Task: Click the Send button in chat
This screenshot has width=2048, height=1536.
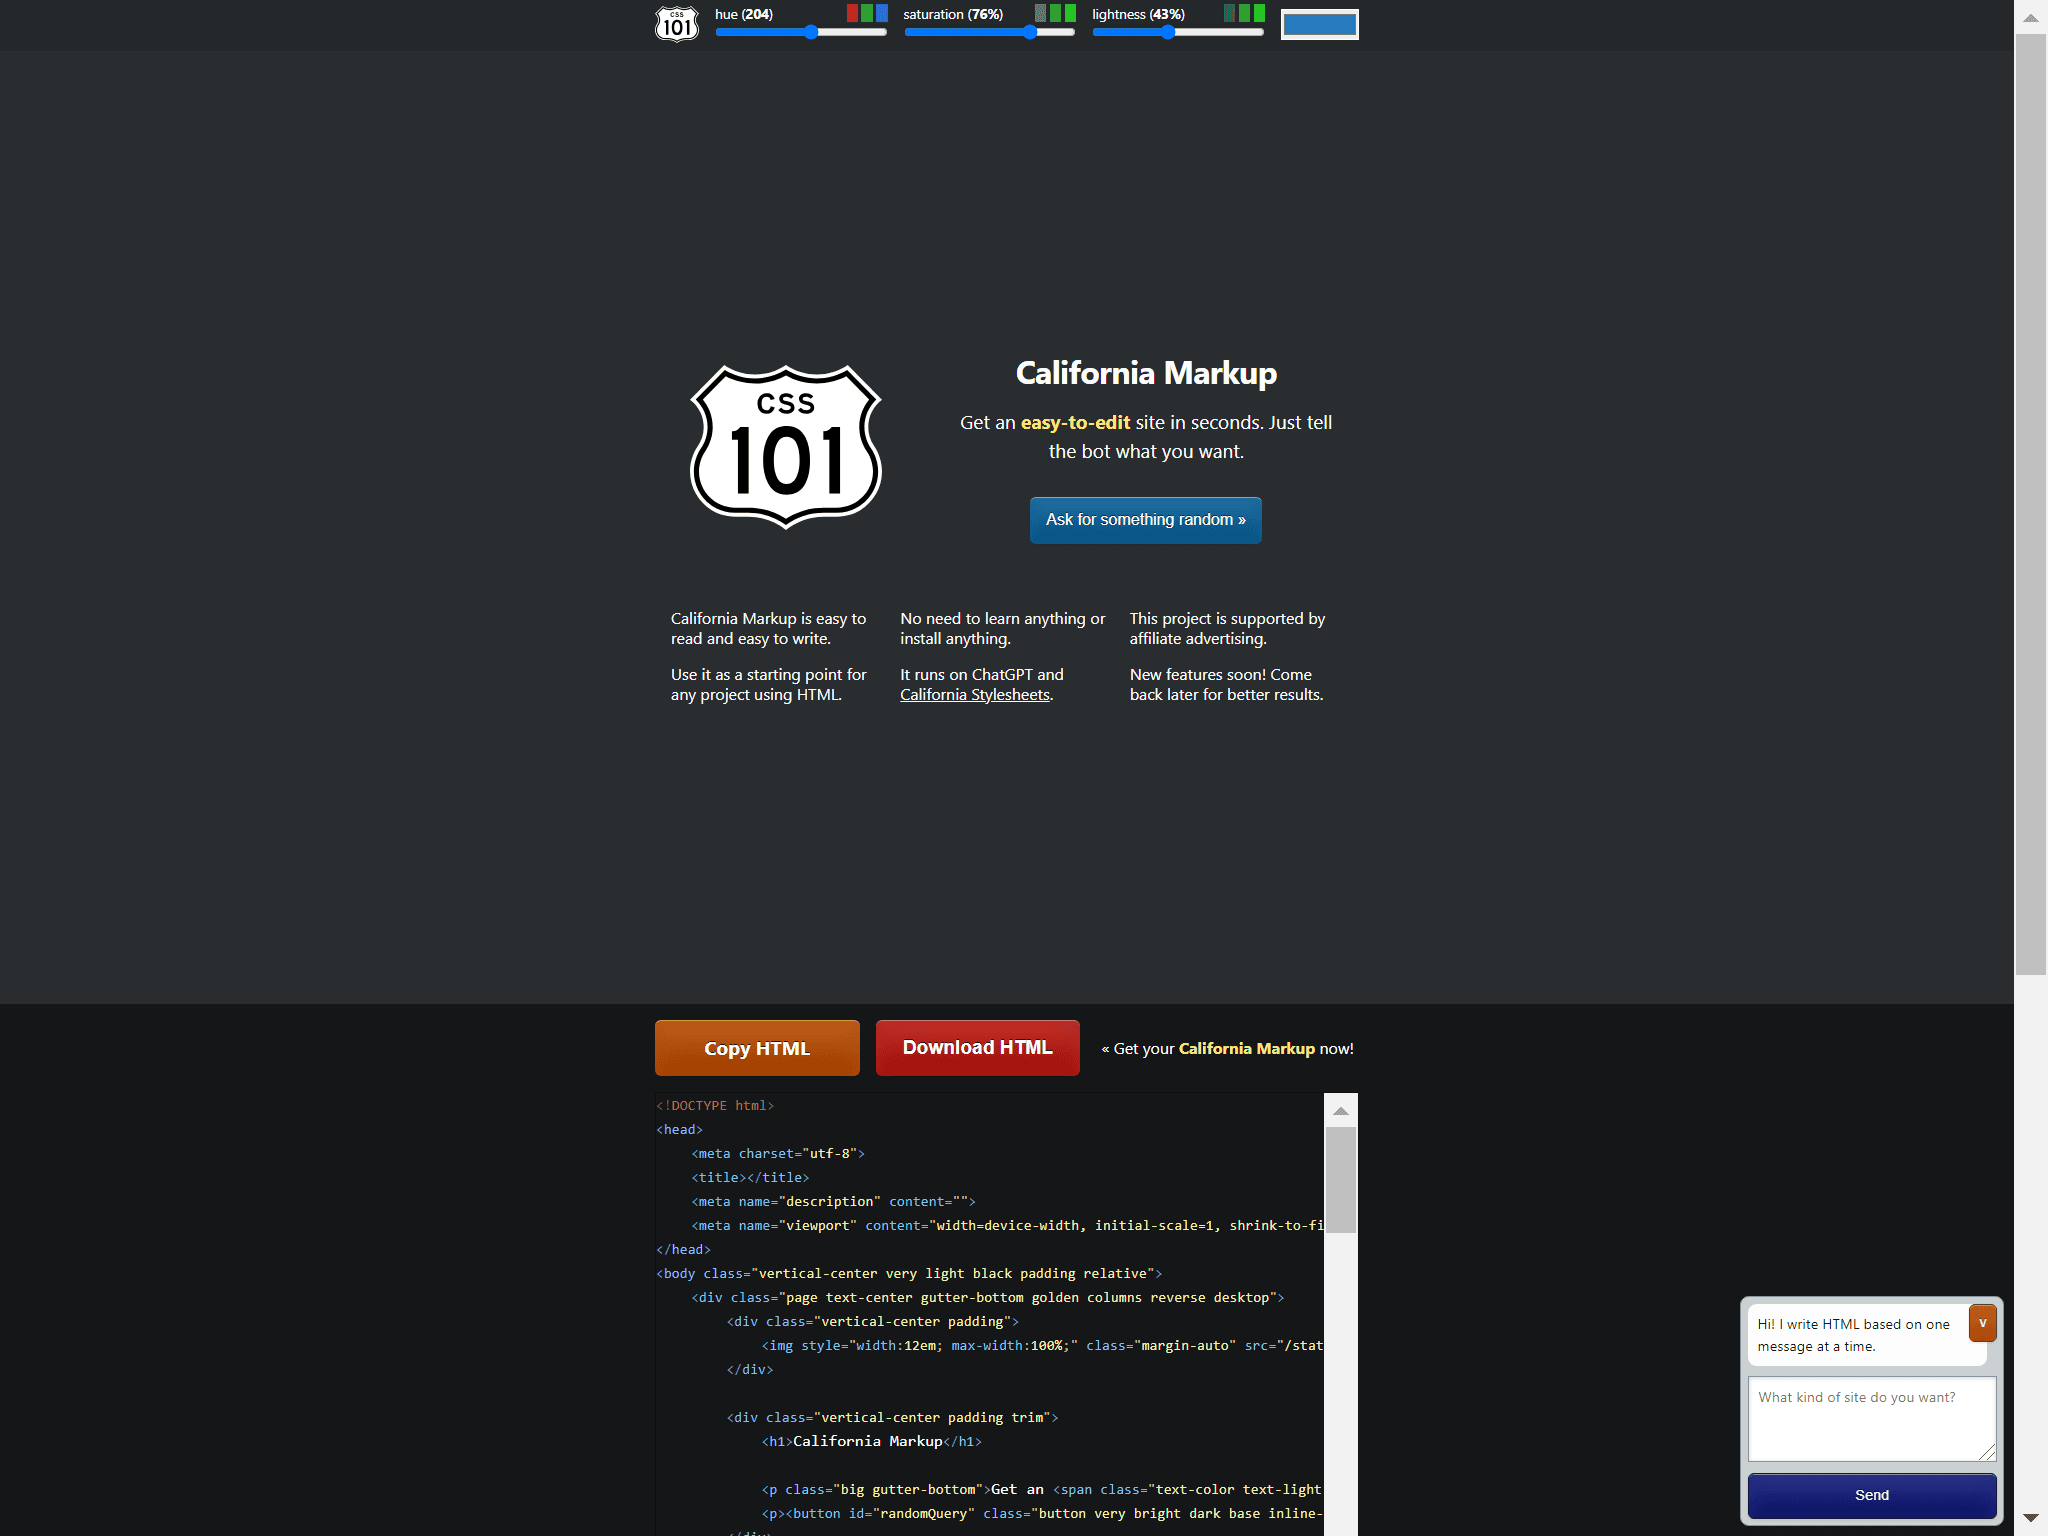Action: [x=1872, y=1495]
